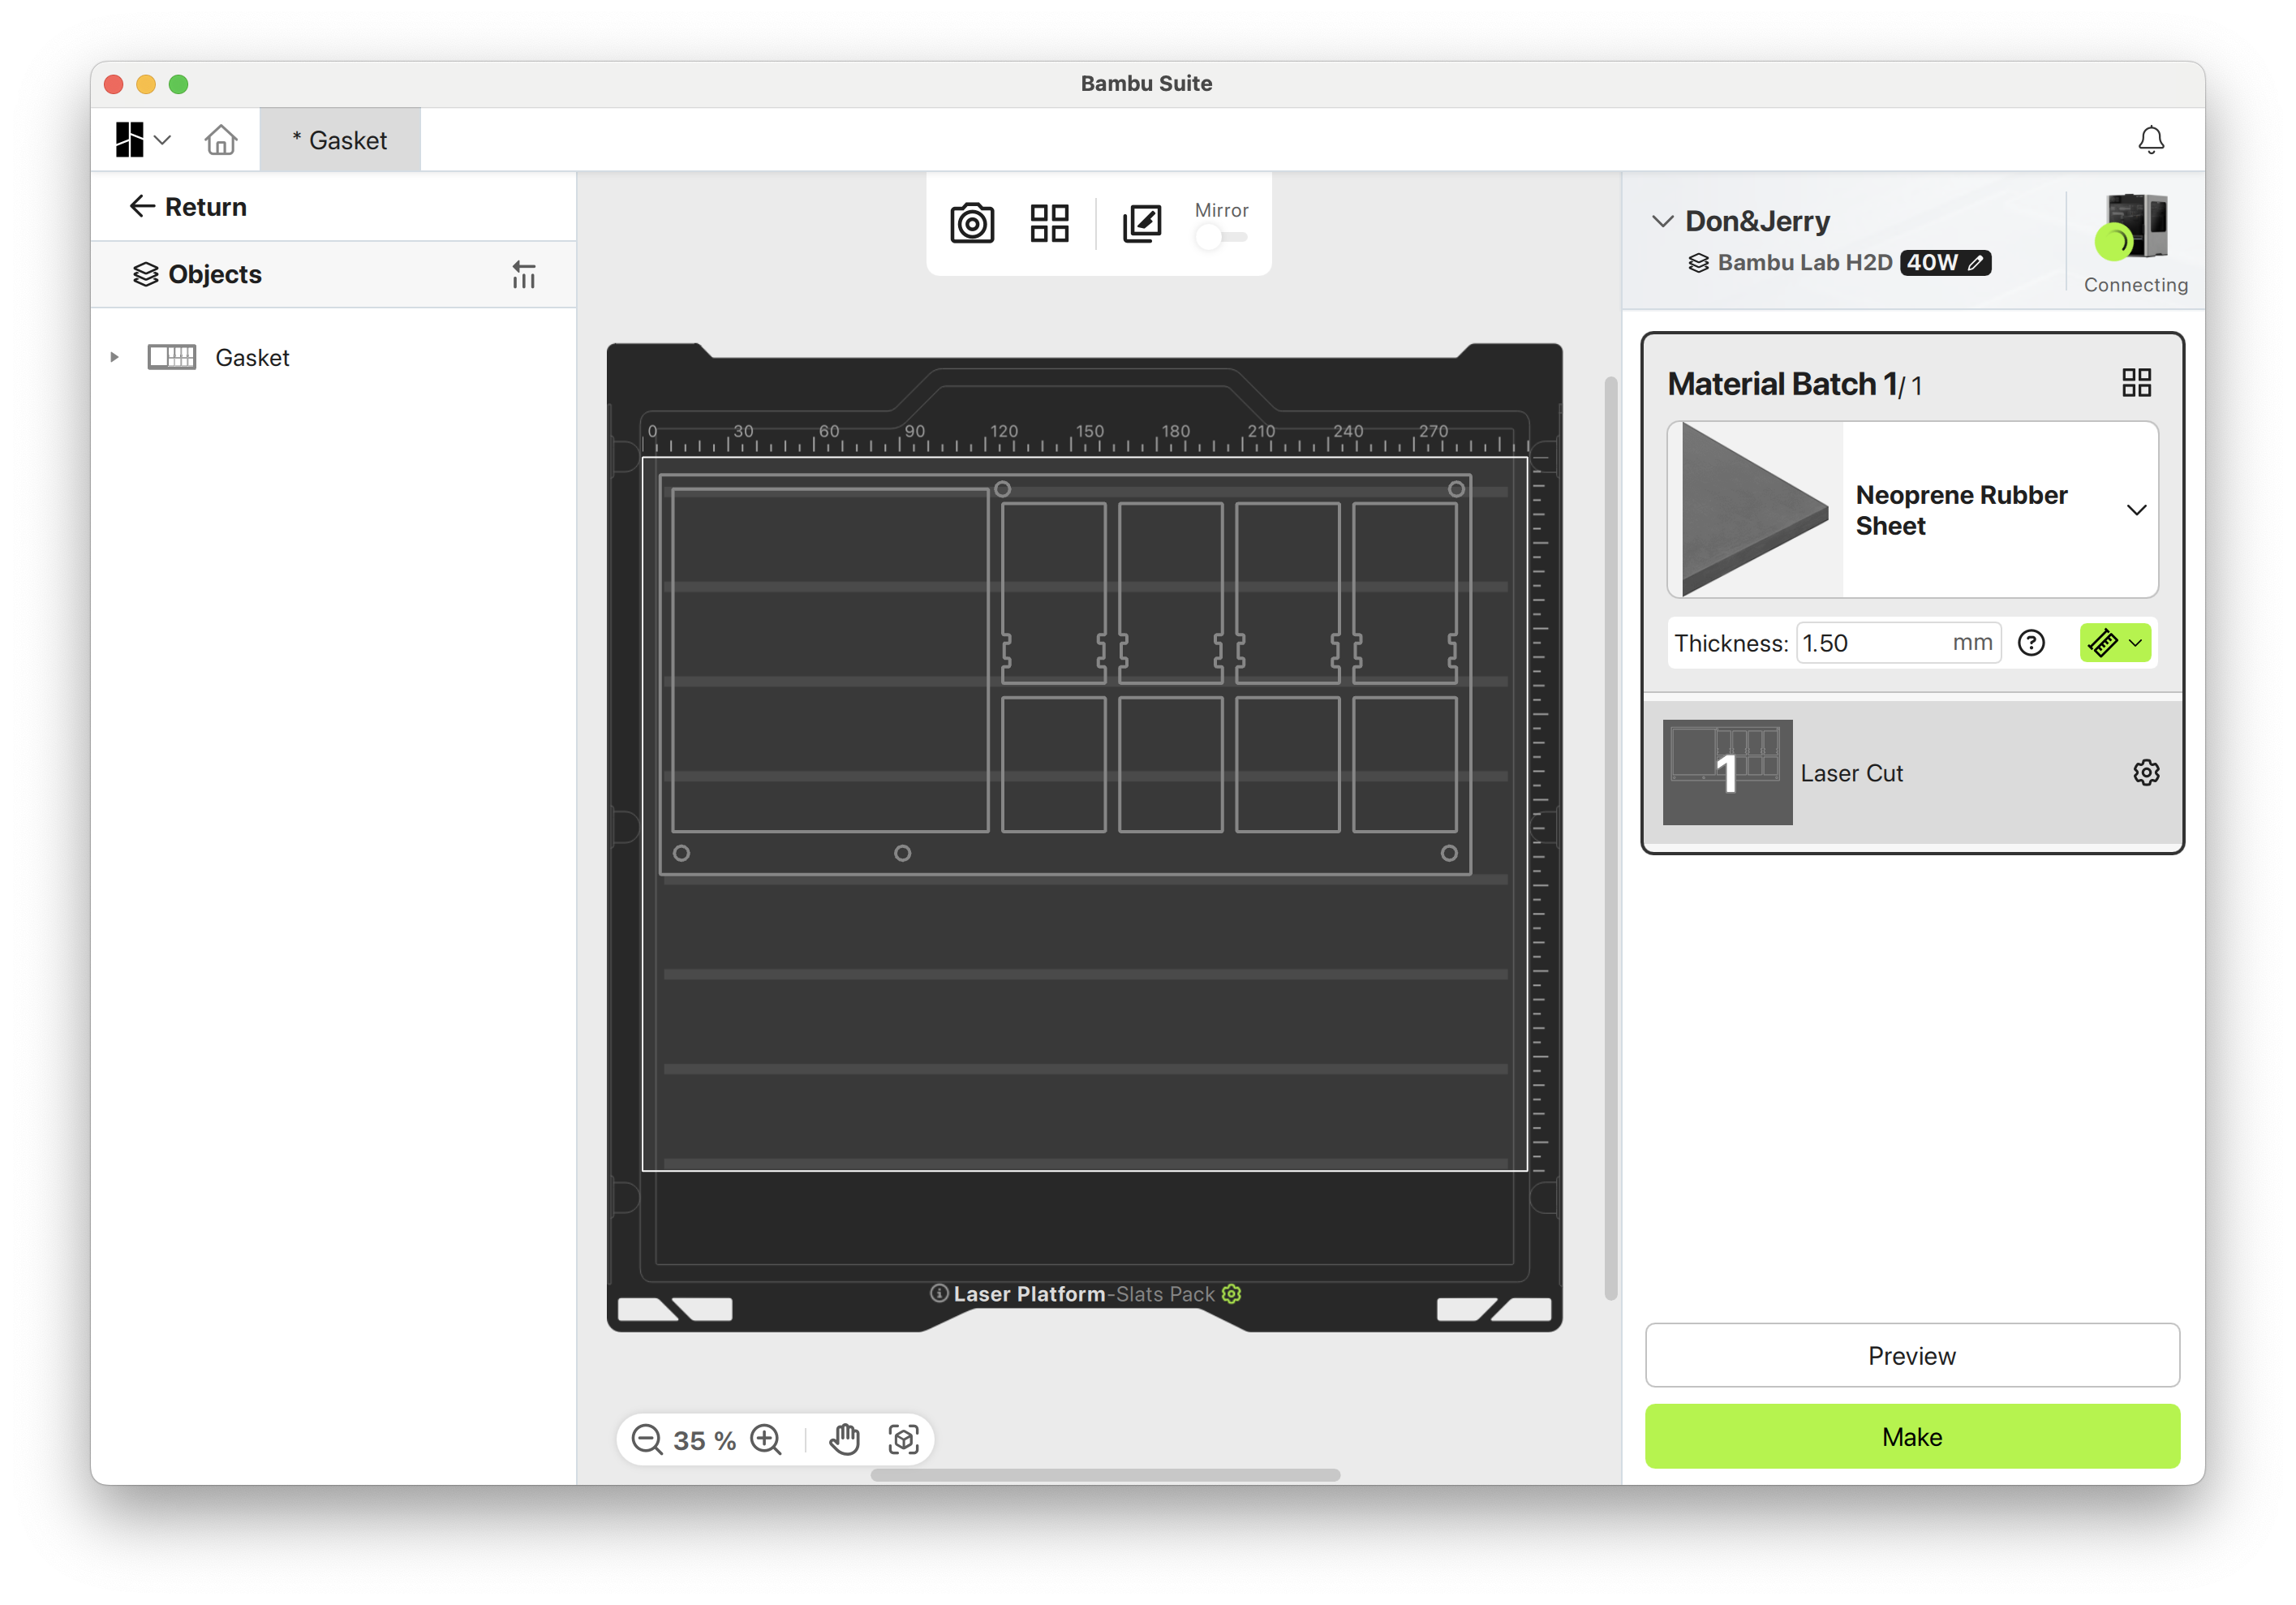Select the Gasket object thumbnail
The height and width of the screenshot is (1605, 2296).
(172, 357)
